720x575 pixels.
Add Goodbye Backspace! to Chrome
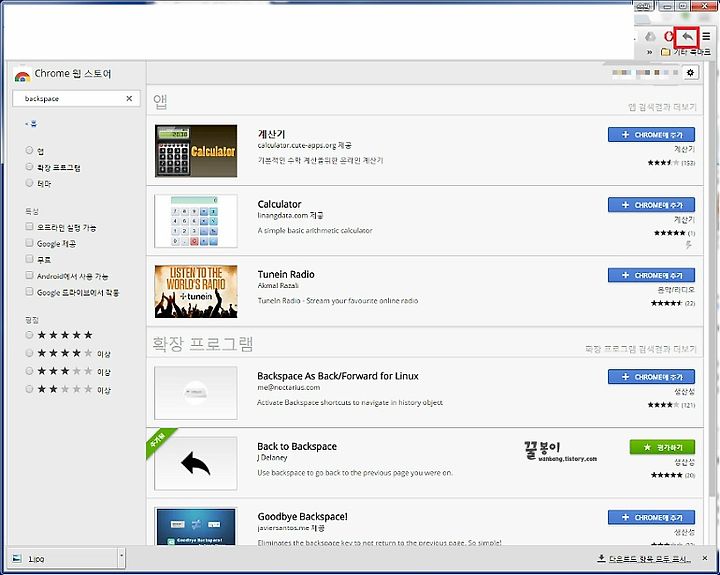coord(651,517)
